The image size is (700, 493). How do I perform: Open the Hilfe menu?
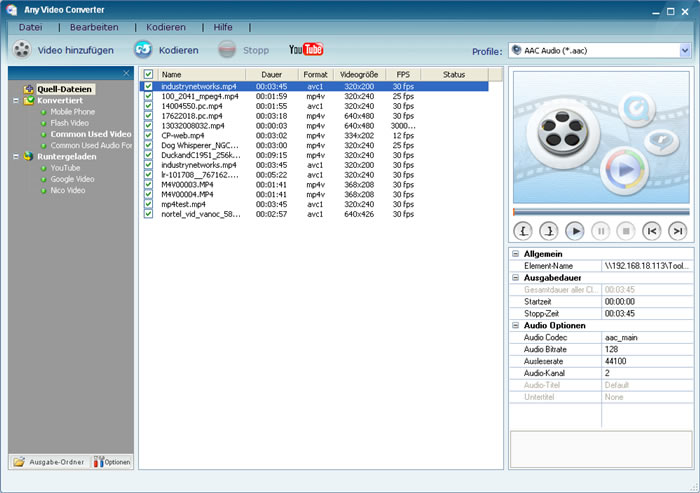[x=223, y=27]
